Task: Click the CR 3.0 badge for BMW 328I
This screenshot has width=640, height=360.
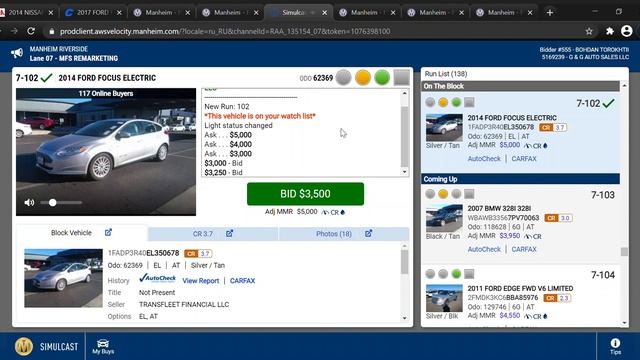Action: [x=558, y=218]
